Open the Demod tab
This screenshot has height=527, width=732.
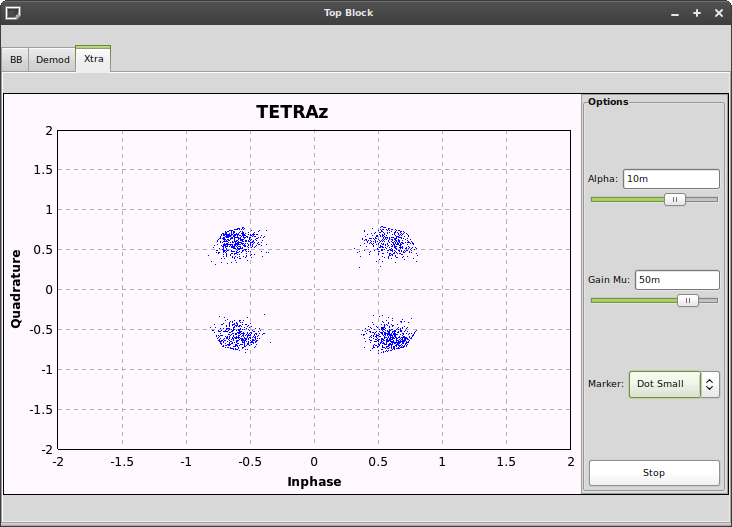point(53,60)
